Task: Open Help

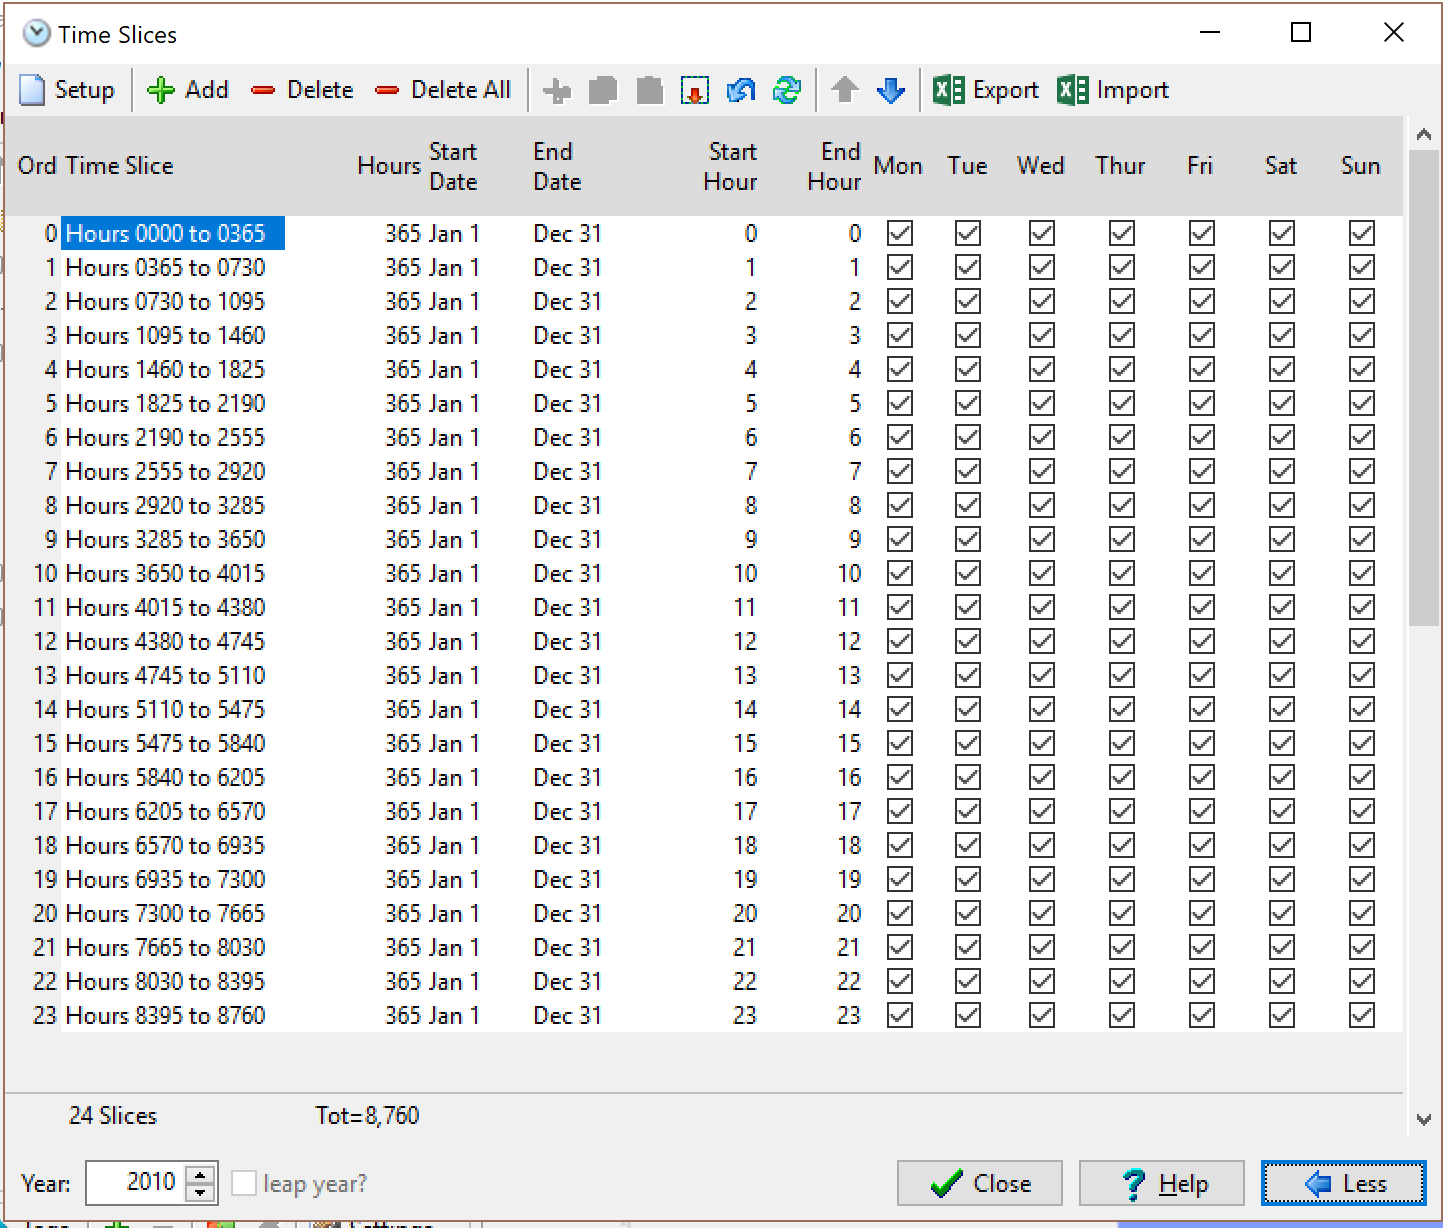Action: click(1161, 1184)
